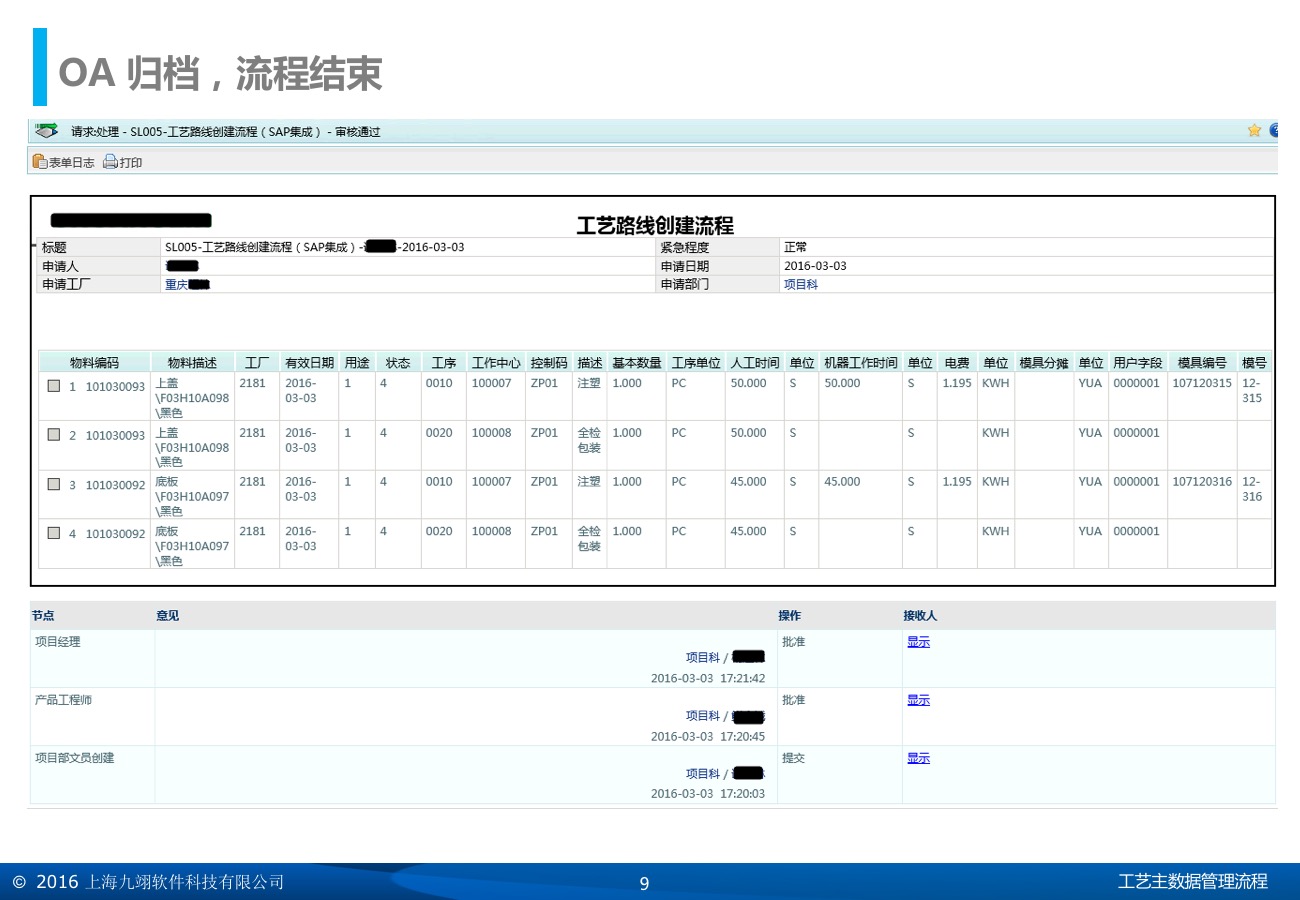The height and width of the screenshot is (900, 1300).
Task: Check the row 1 checkbox for 101030093
Action: 54,386
